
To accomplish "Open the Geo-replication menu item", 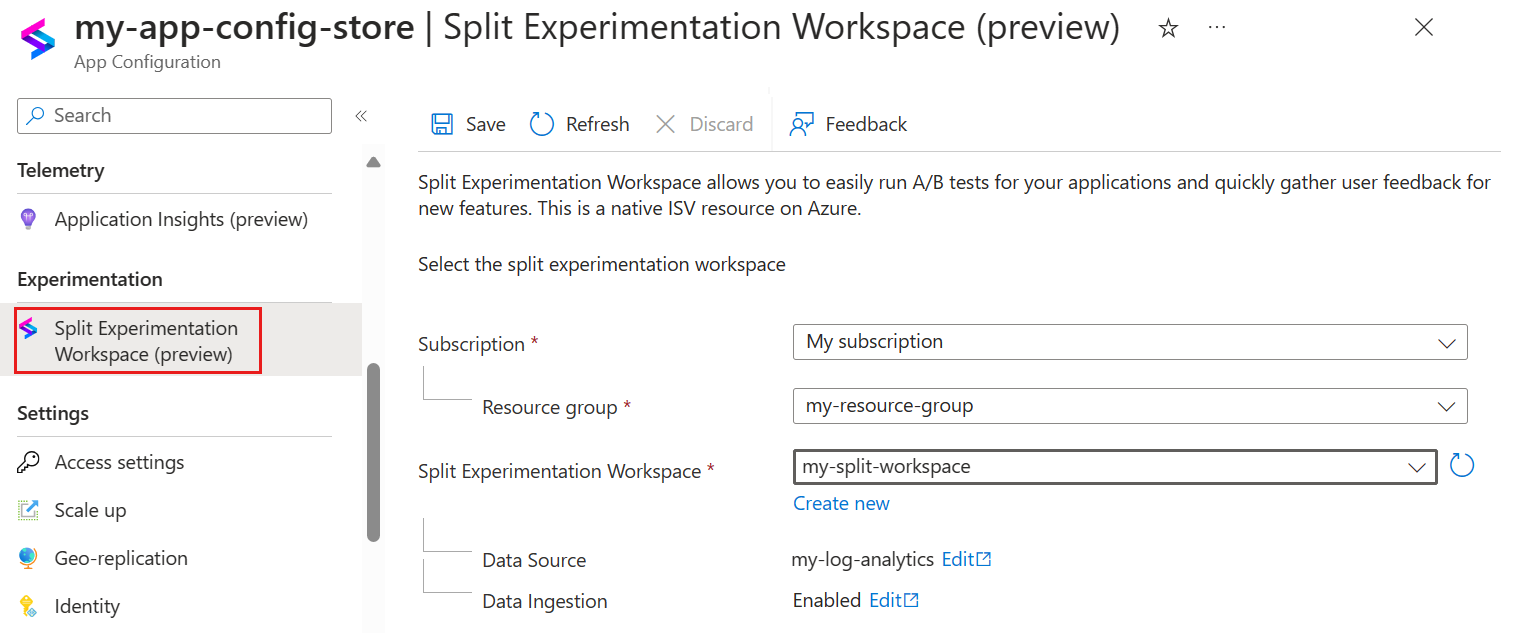I will coord(121,558).
